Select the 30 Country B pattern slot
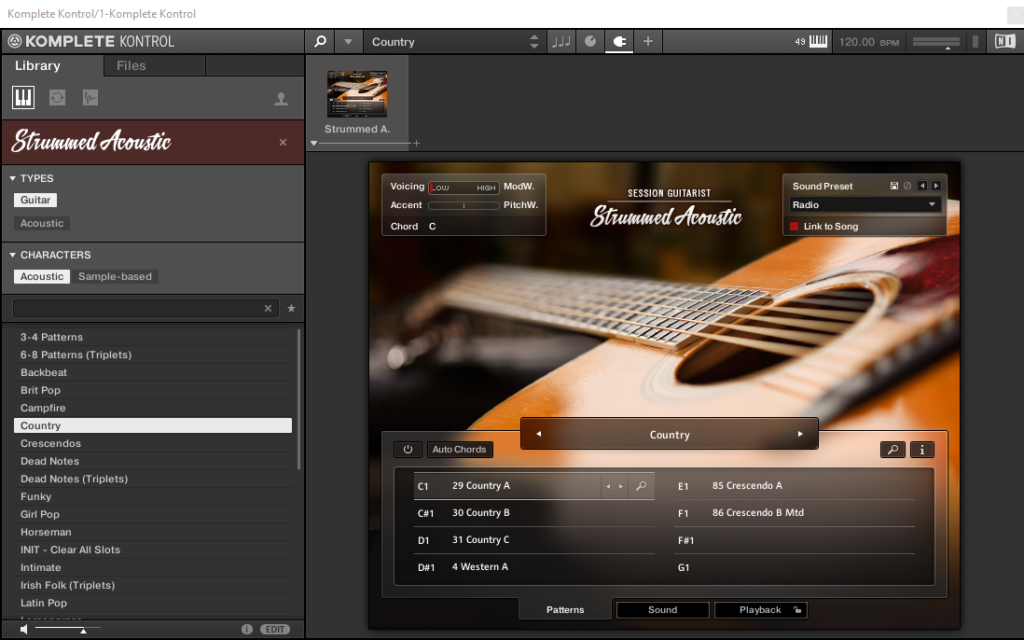Screen dimensions: 1024x640 click(x=534, y=513)
